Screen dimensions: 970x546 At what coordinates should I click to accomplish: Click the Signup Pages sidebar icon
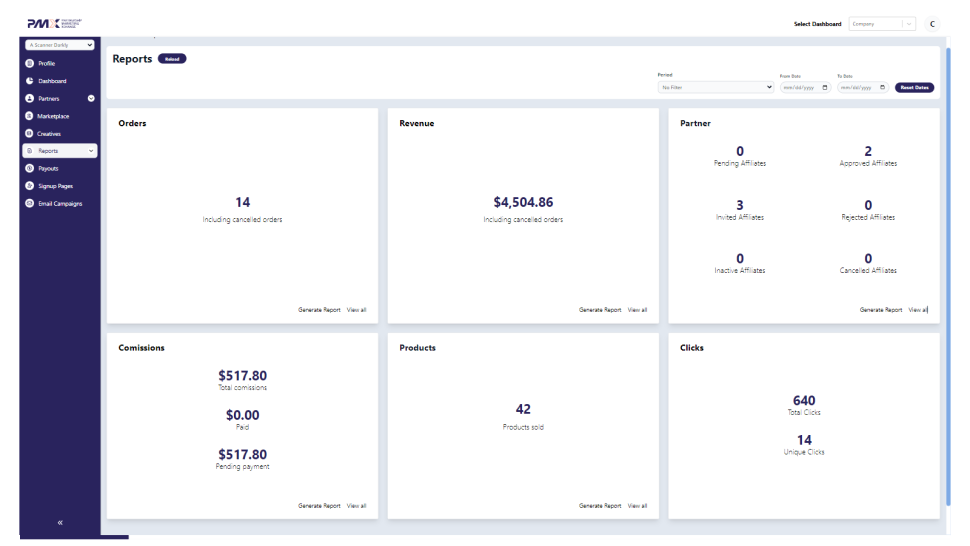(29, 186)
